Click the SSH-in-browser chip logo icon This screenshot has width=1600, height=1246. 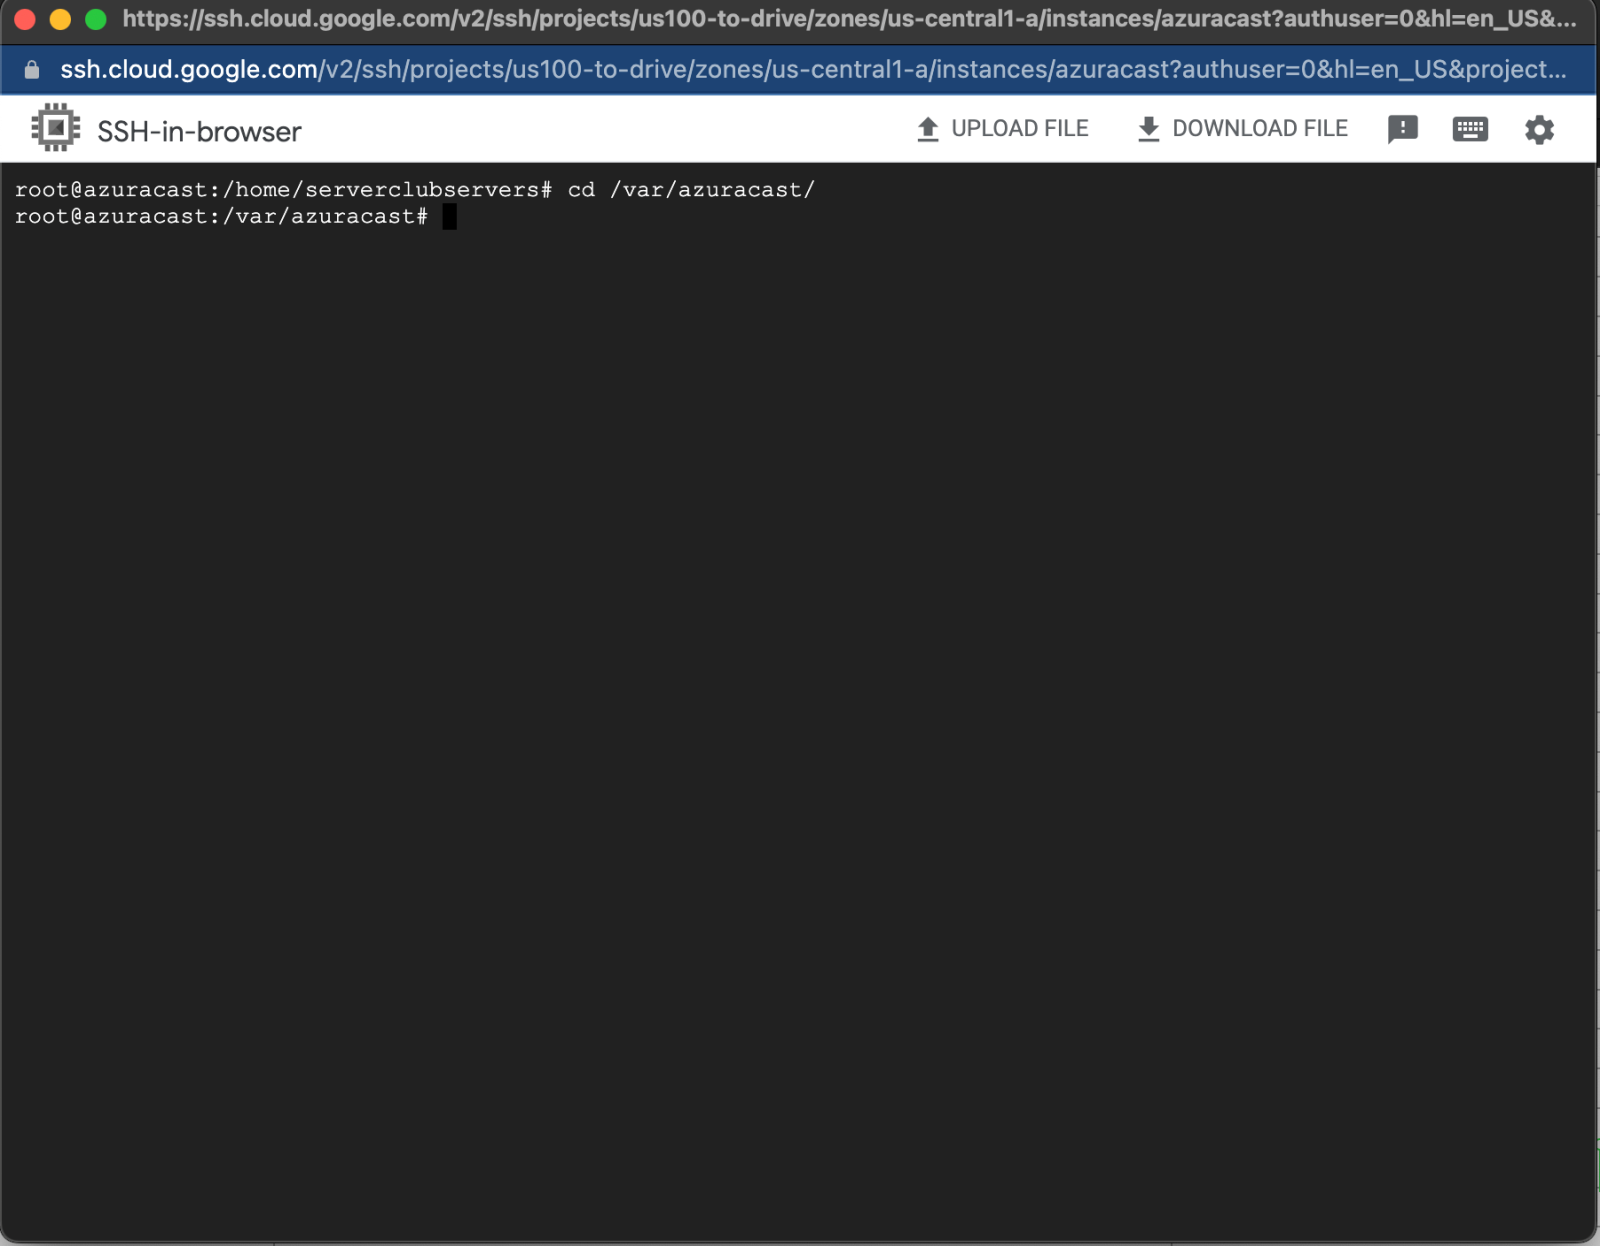coord(56,128)
